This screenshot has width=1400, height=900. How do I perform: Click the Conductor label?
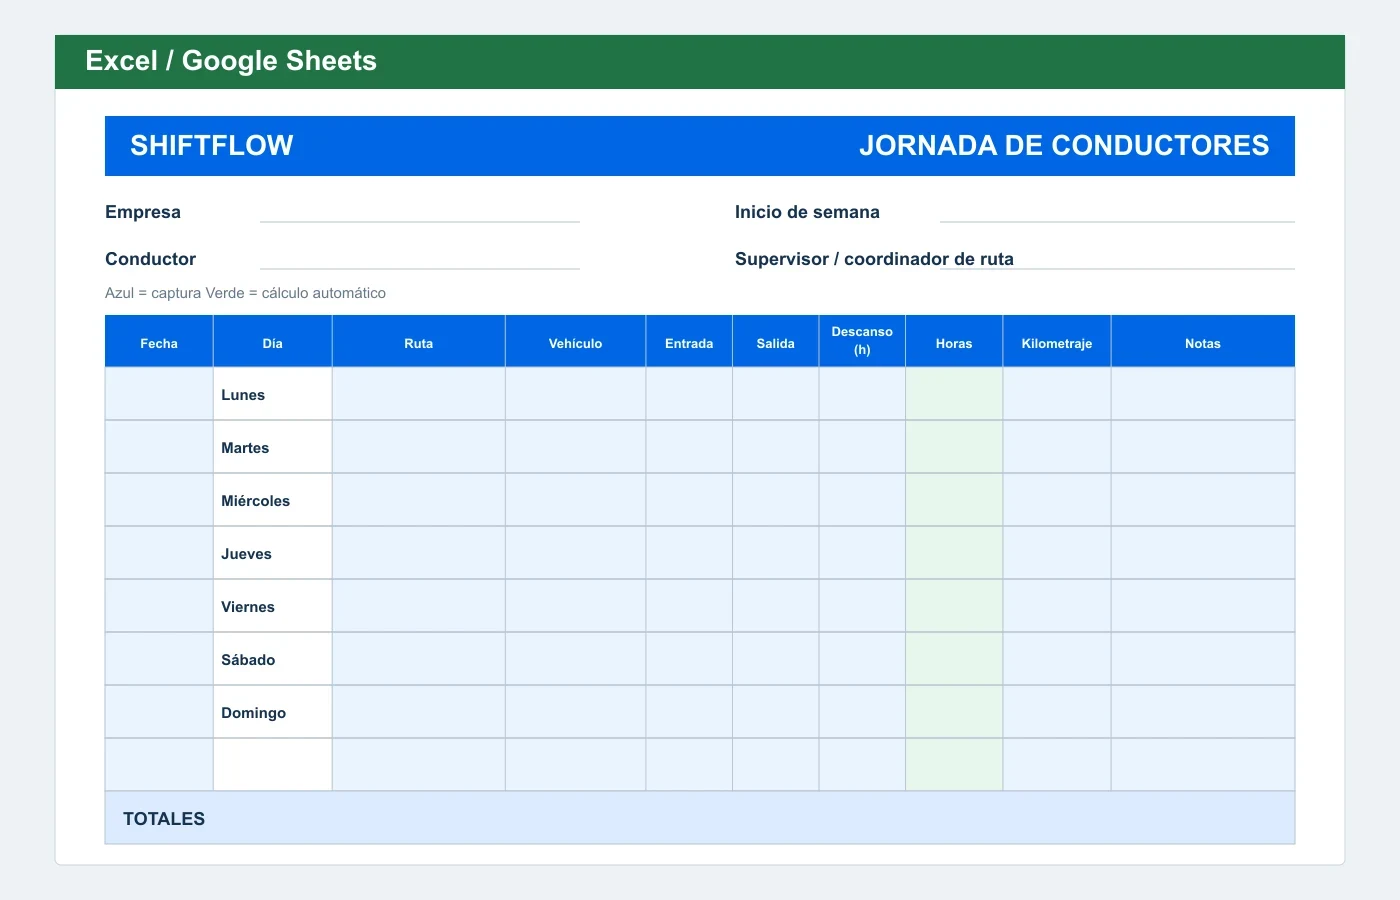pos(150,259)
